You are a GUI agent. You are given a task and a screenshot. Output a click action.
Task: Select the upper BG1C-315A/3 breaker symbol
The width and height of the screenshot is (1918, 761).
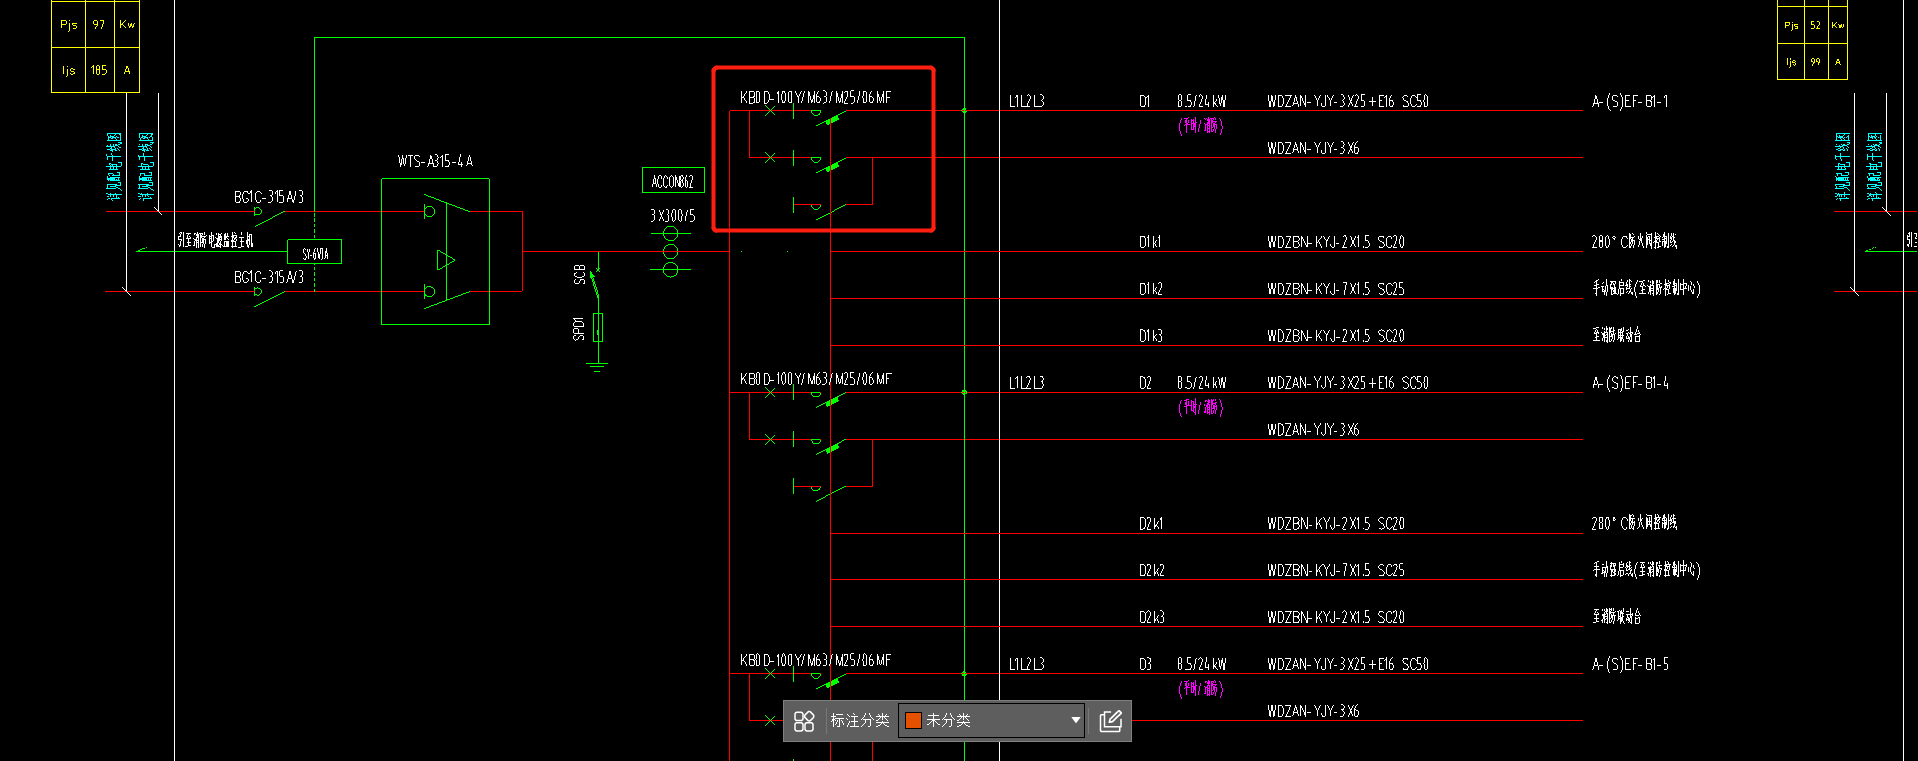pos(270,214)
